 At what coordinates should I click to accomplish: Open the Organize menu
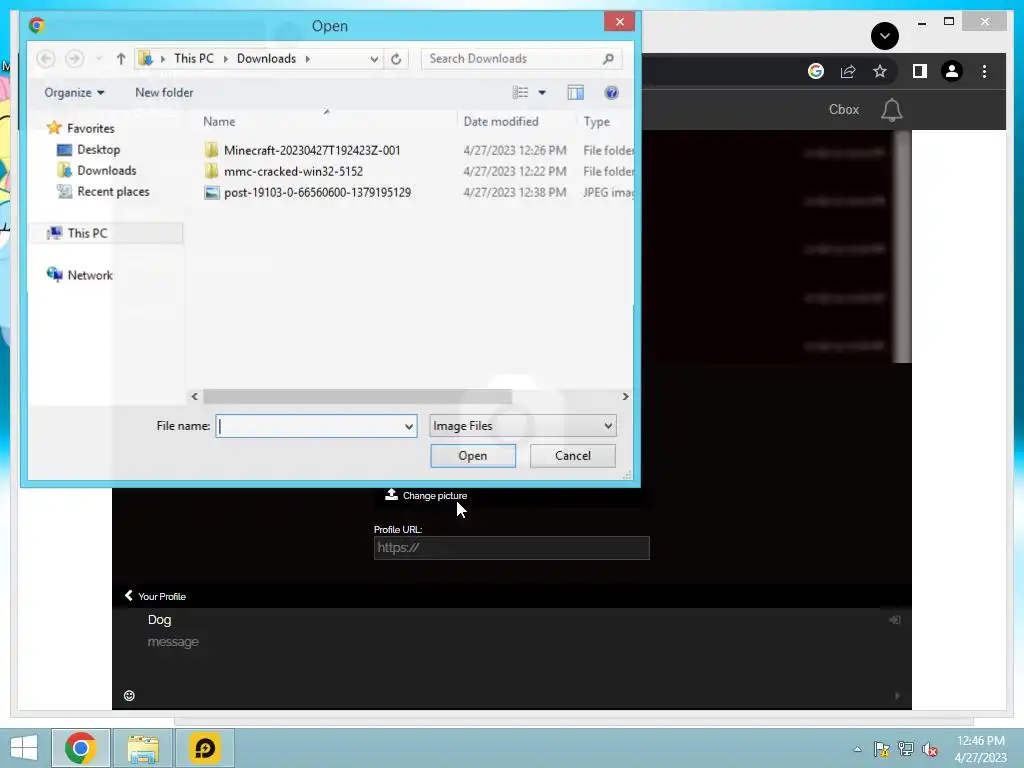point(74,93)
